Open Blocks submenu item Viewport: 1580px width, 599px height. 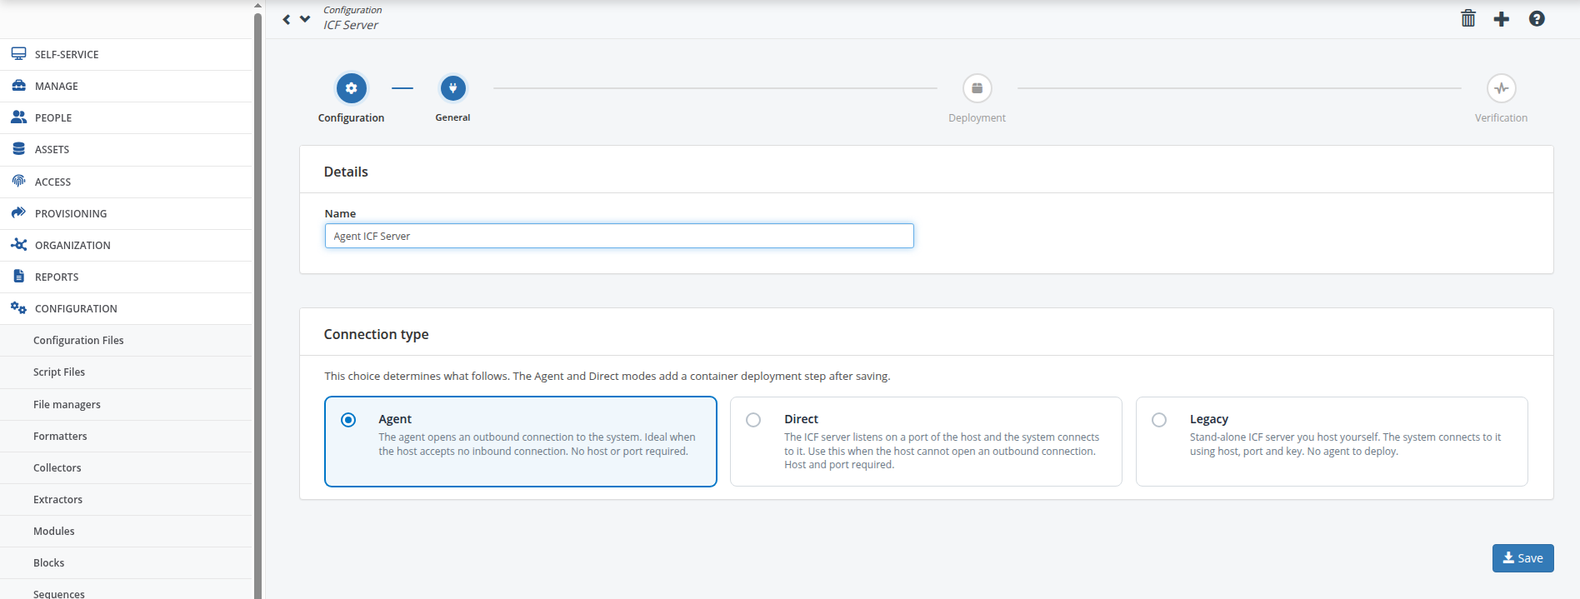(49, 563)
